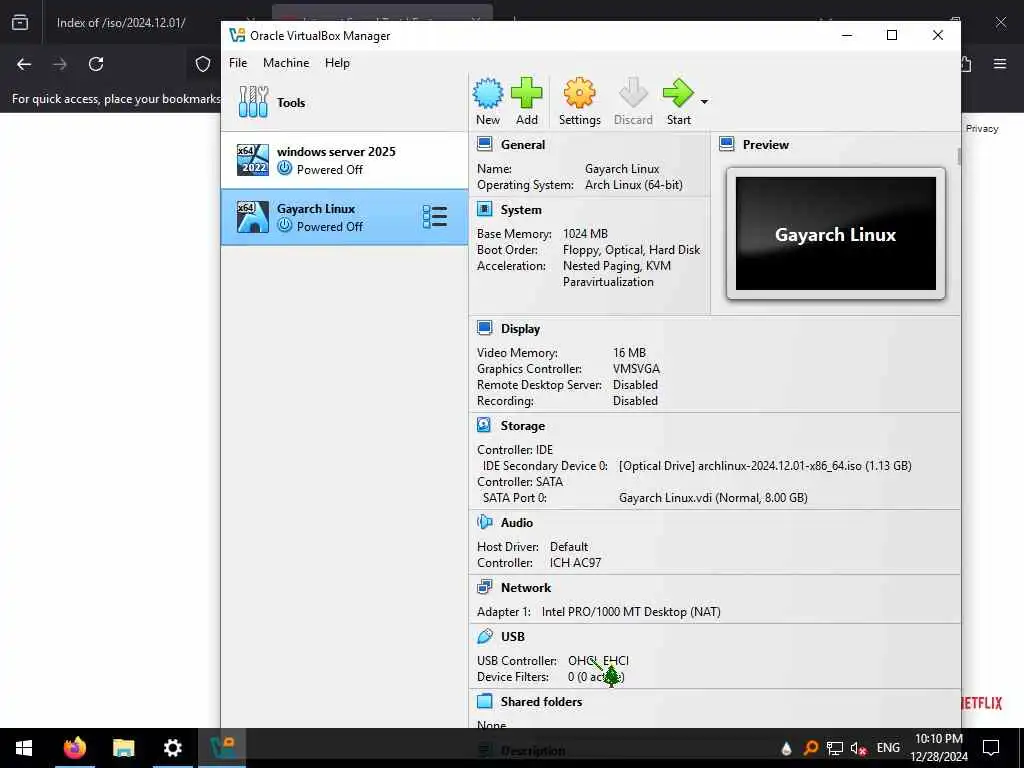
Task: Click the Storage section header
Action: click(522, 426)
